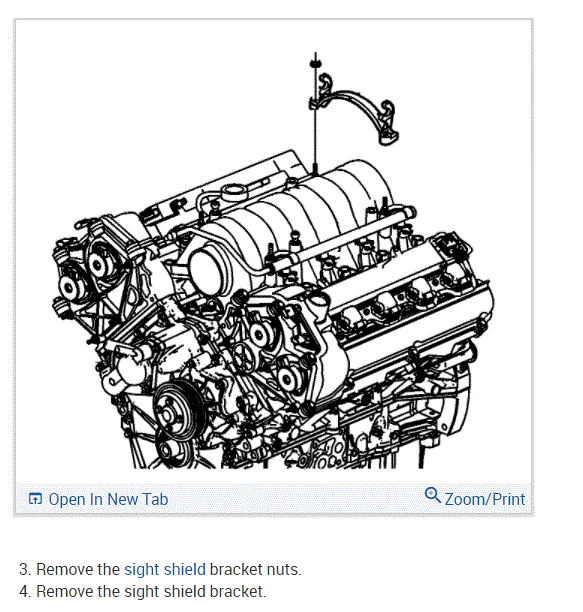Click the step 4 Remove the sight shield bracket text
Image resolution: width=583 pixels, height=612 pixels.
(142, 591)
